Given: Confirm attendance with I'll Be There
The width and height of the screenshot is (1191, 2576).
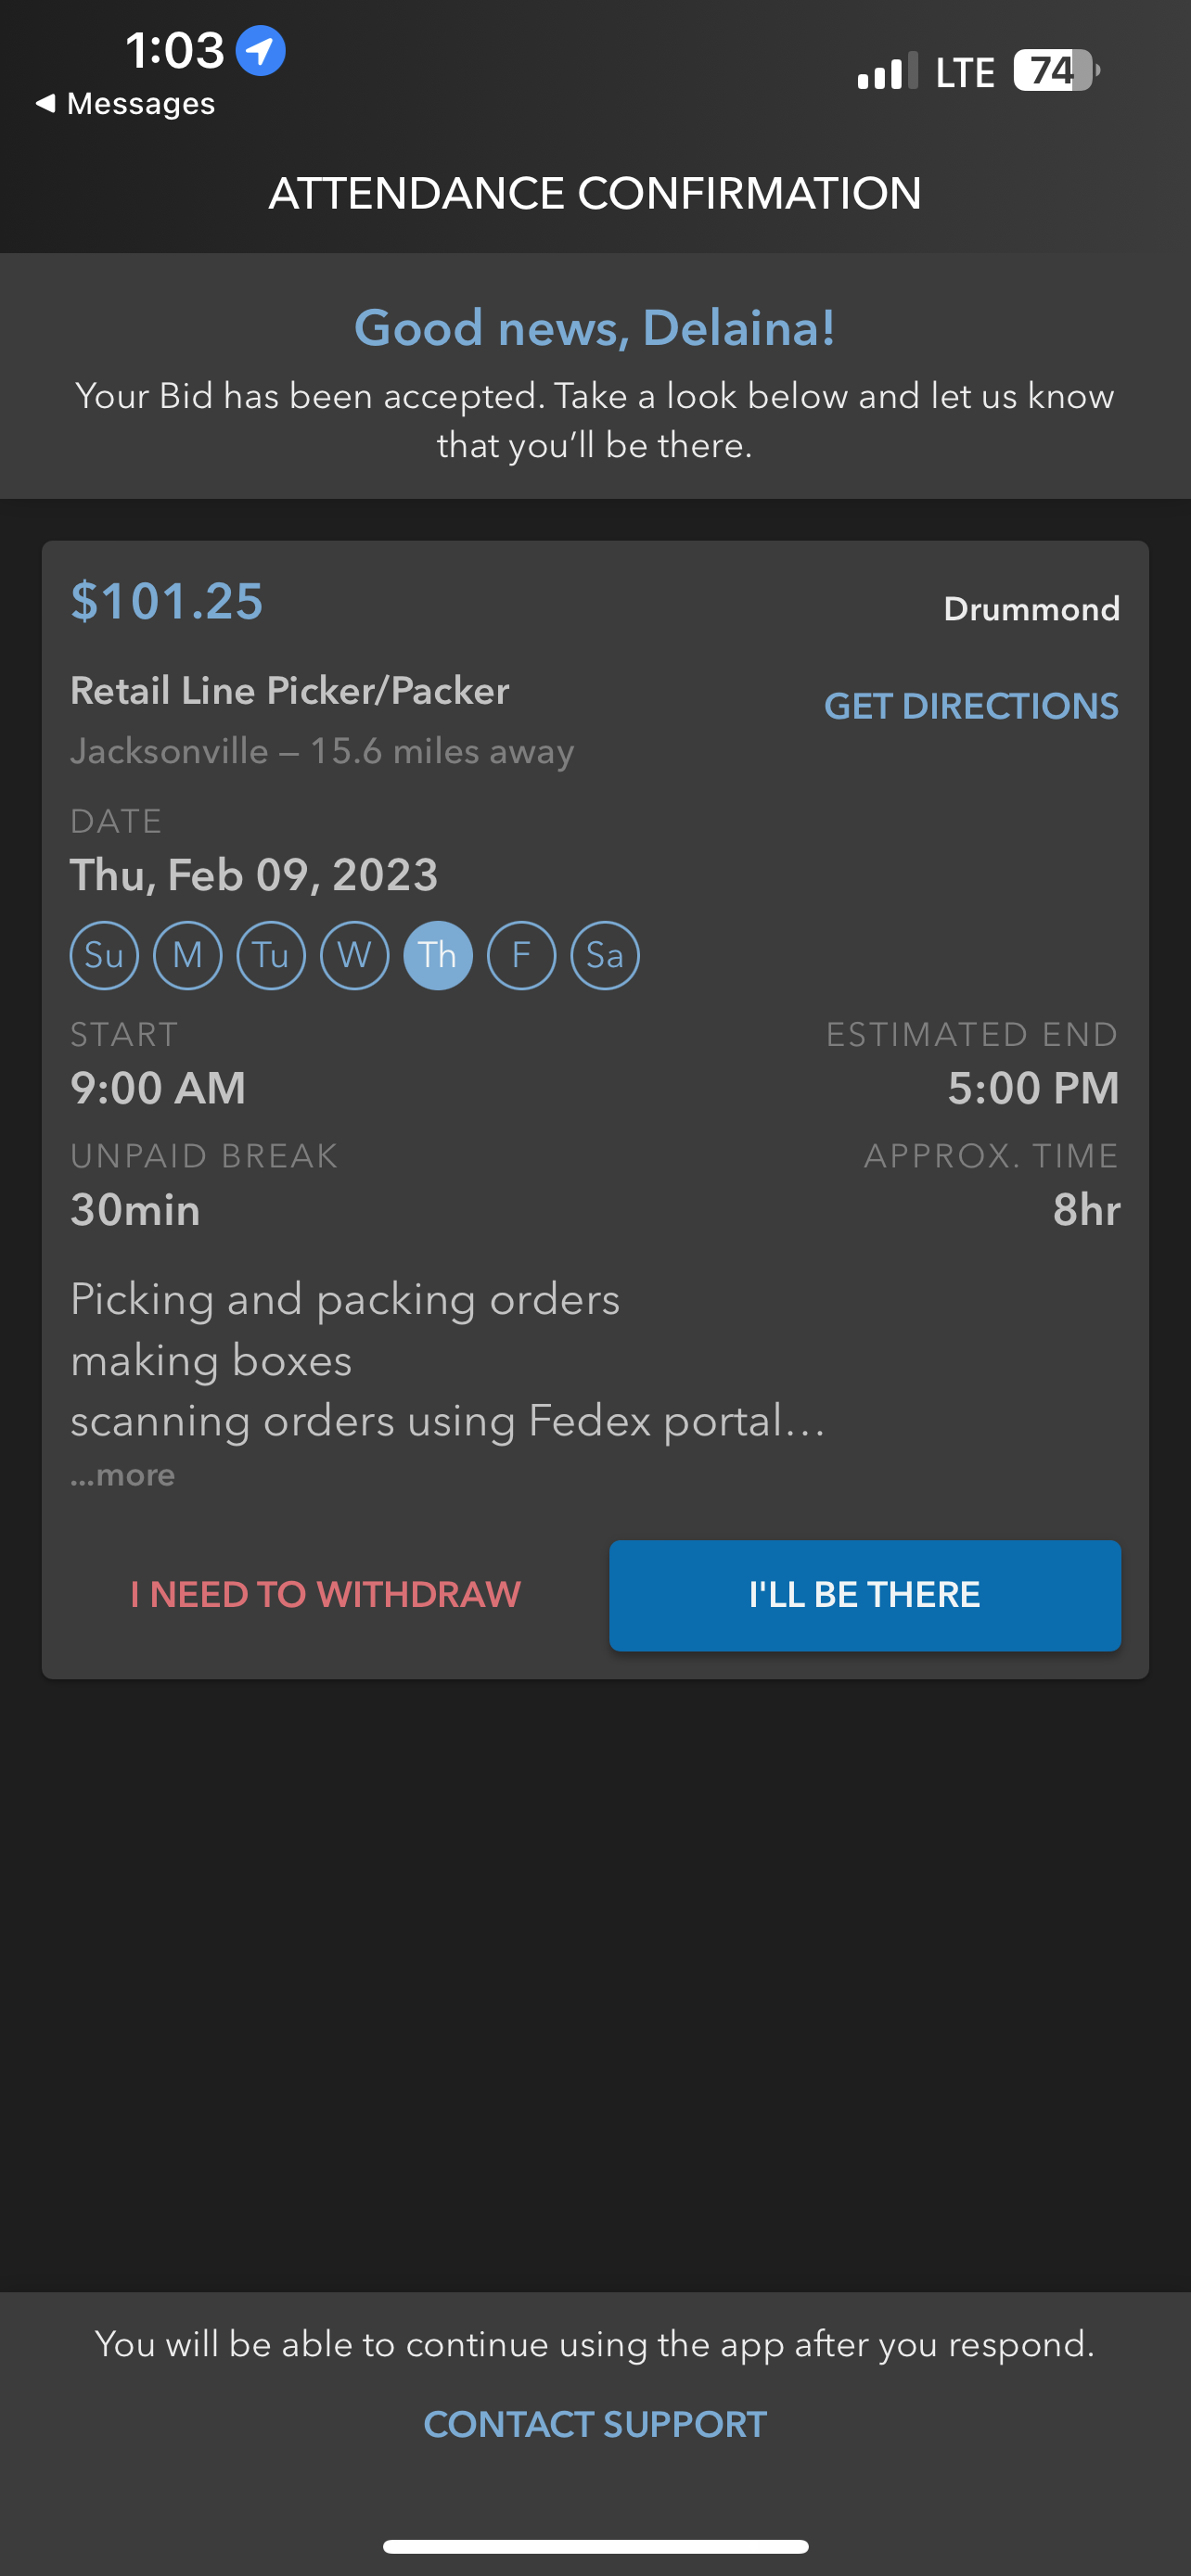Looking at the screenshot, I should tap(865, 1595).
